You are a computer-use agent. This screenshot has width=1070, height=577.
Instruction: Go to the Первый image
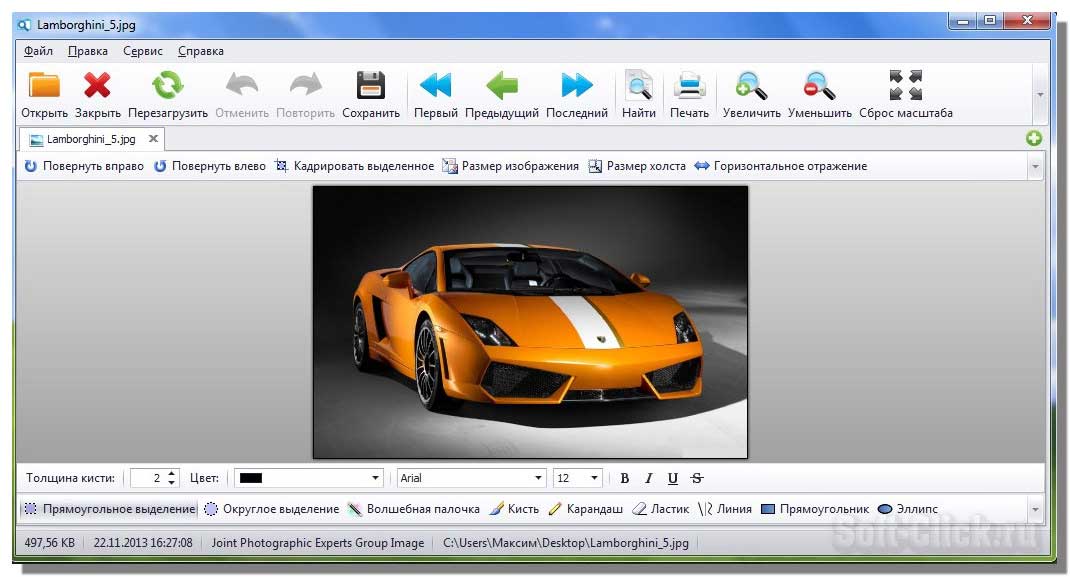tap(436, 87)
